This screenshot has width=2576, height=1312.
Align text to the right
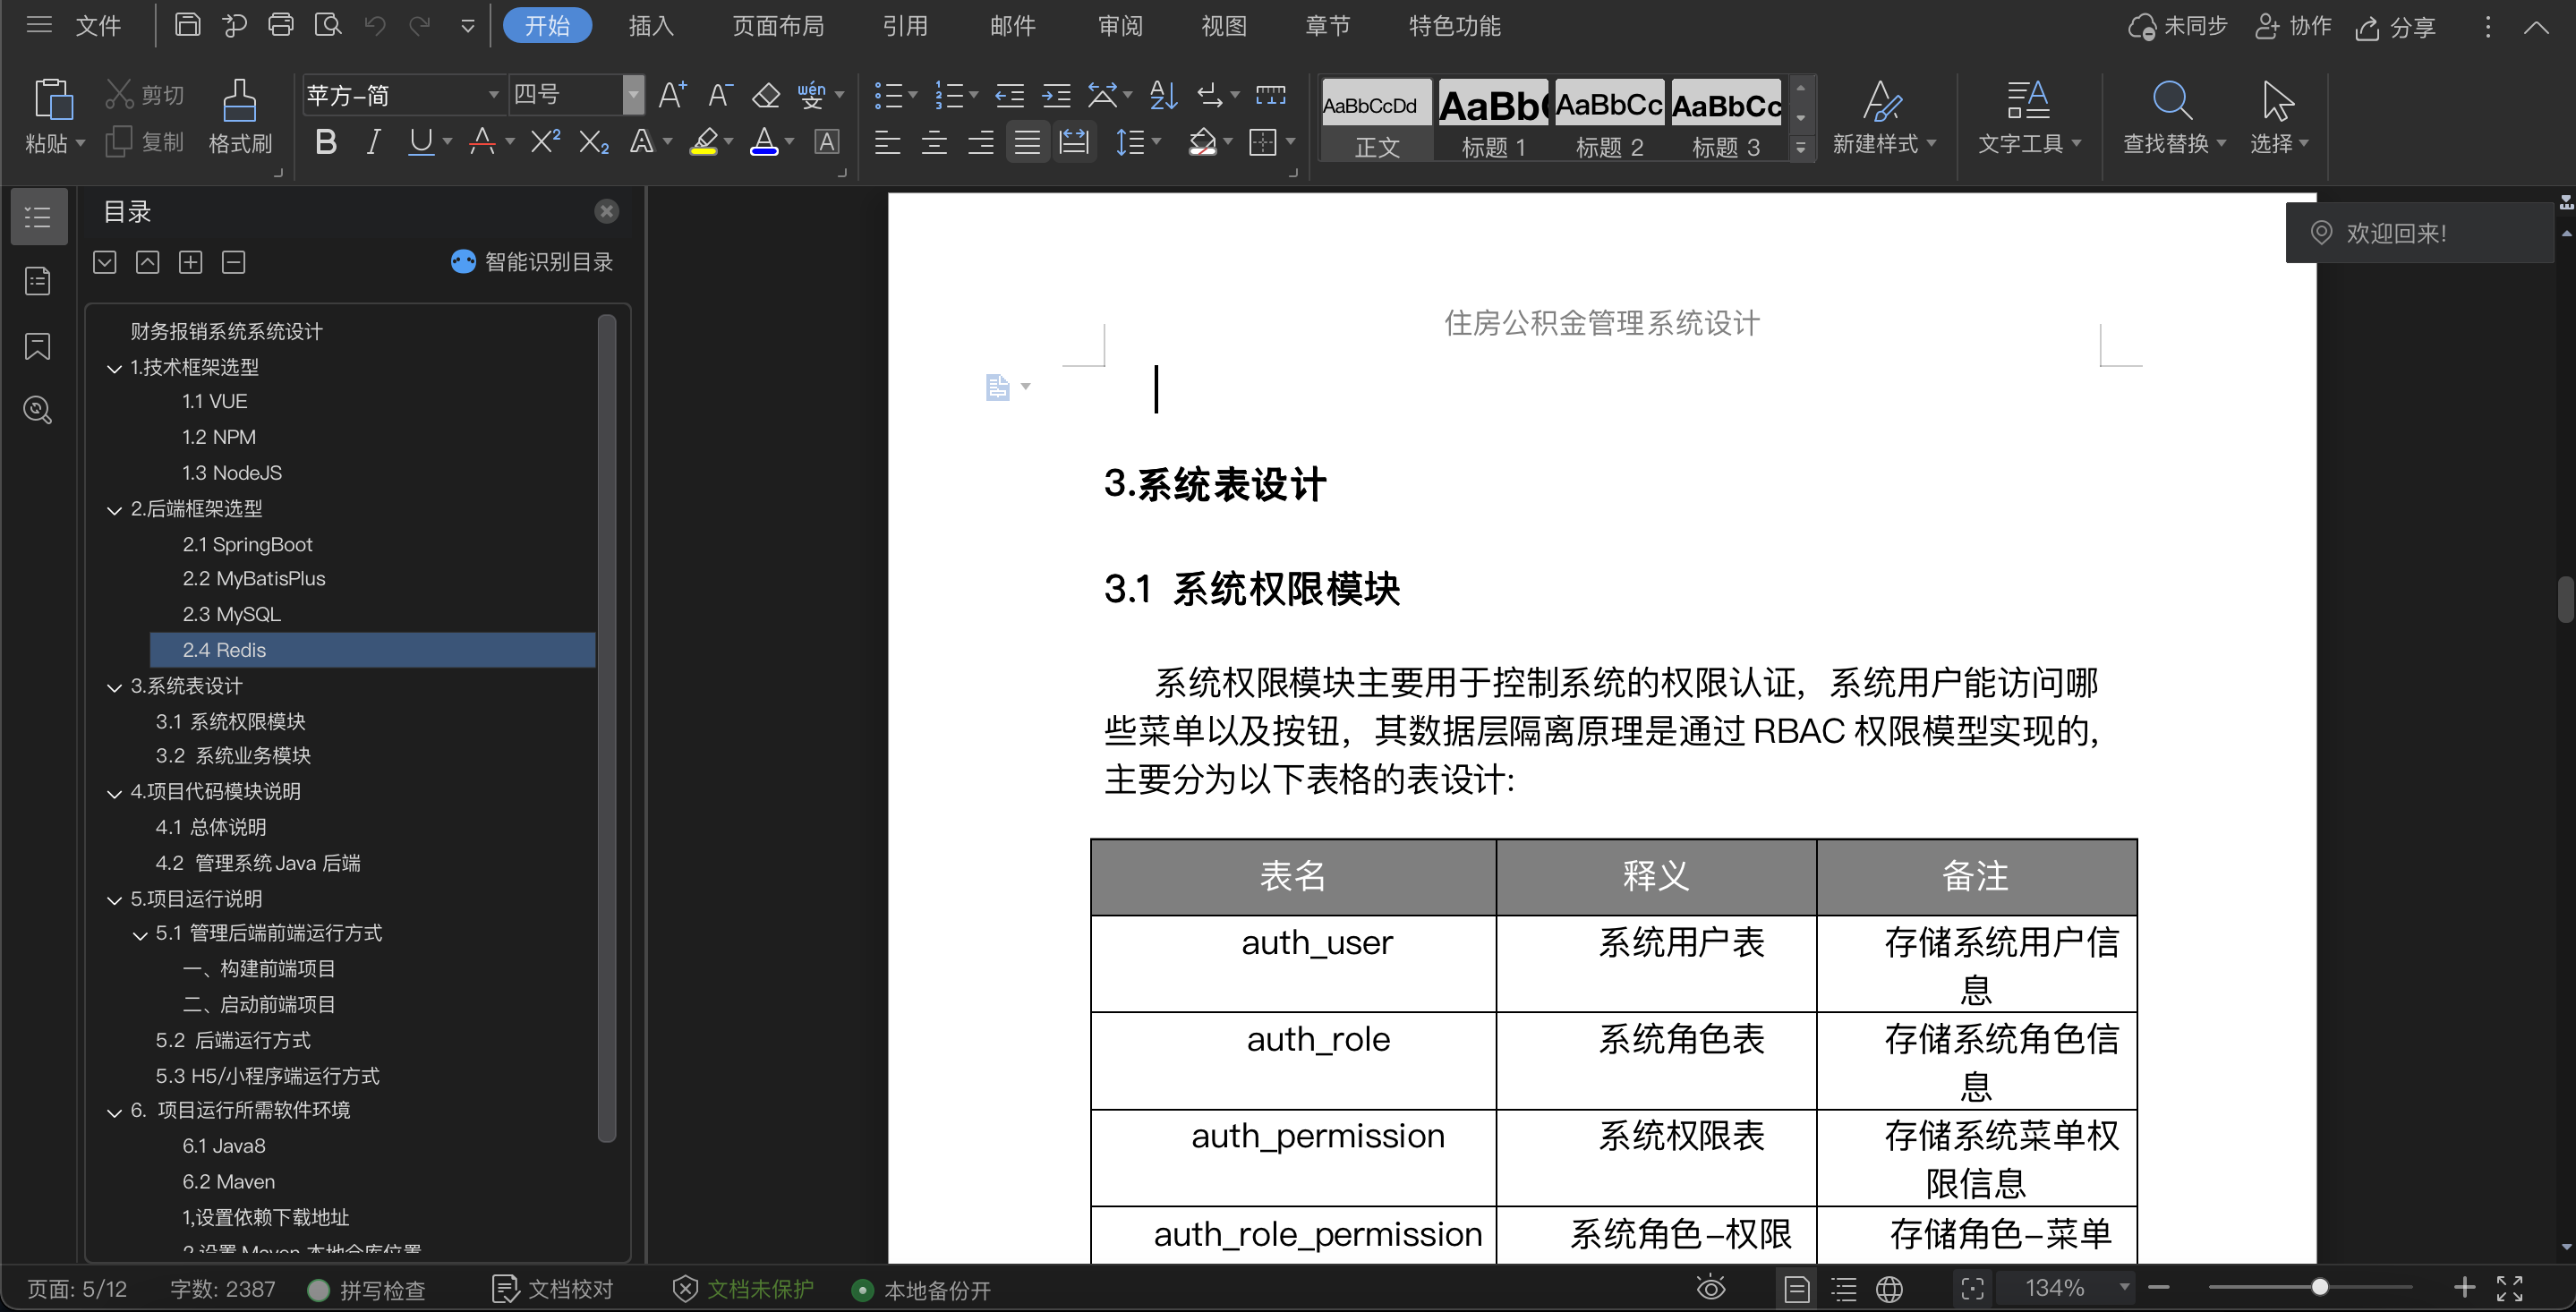[981, 142]
